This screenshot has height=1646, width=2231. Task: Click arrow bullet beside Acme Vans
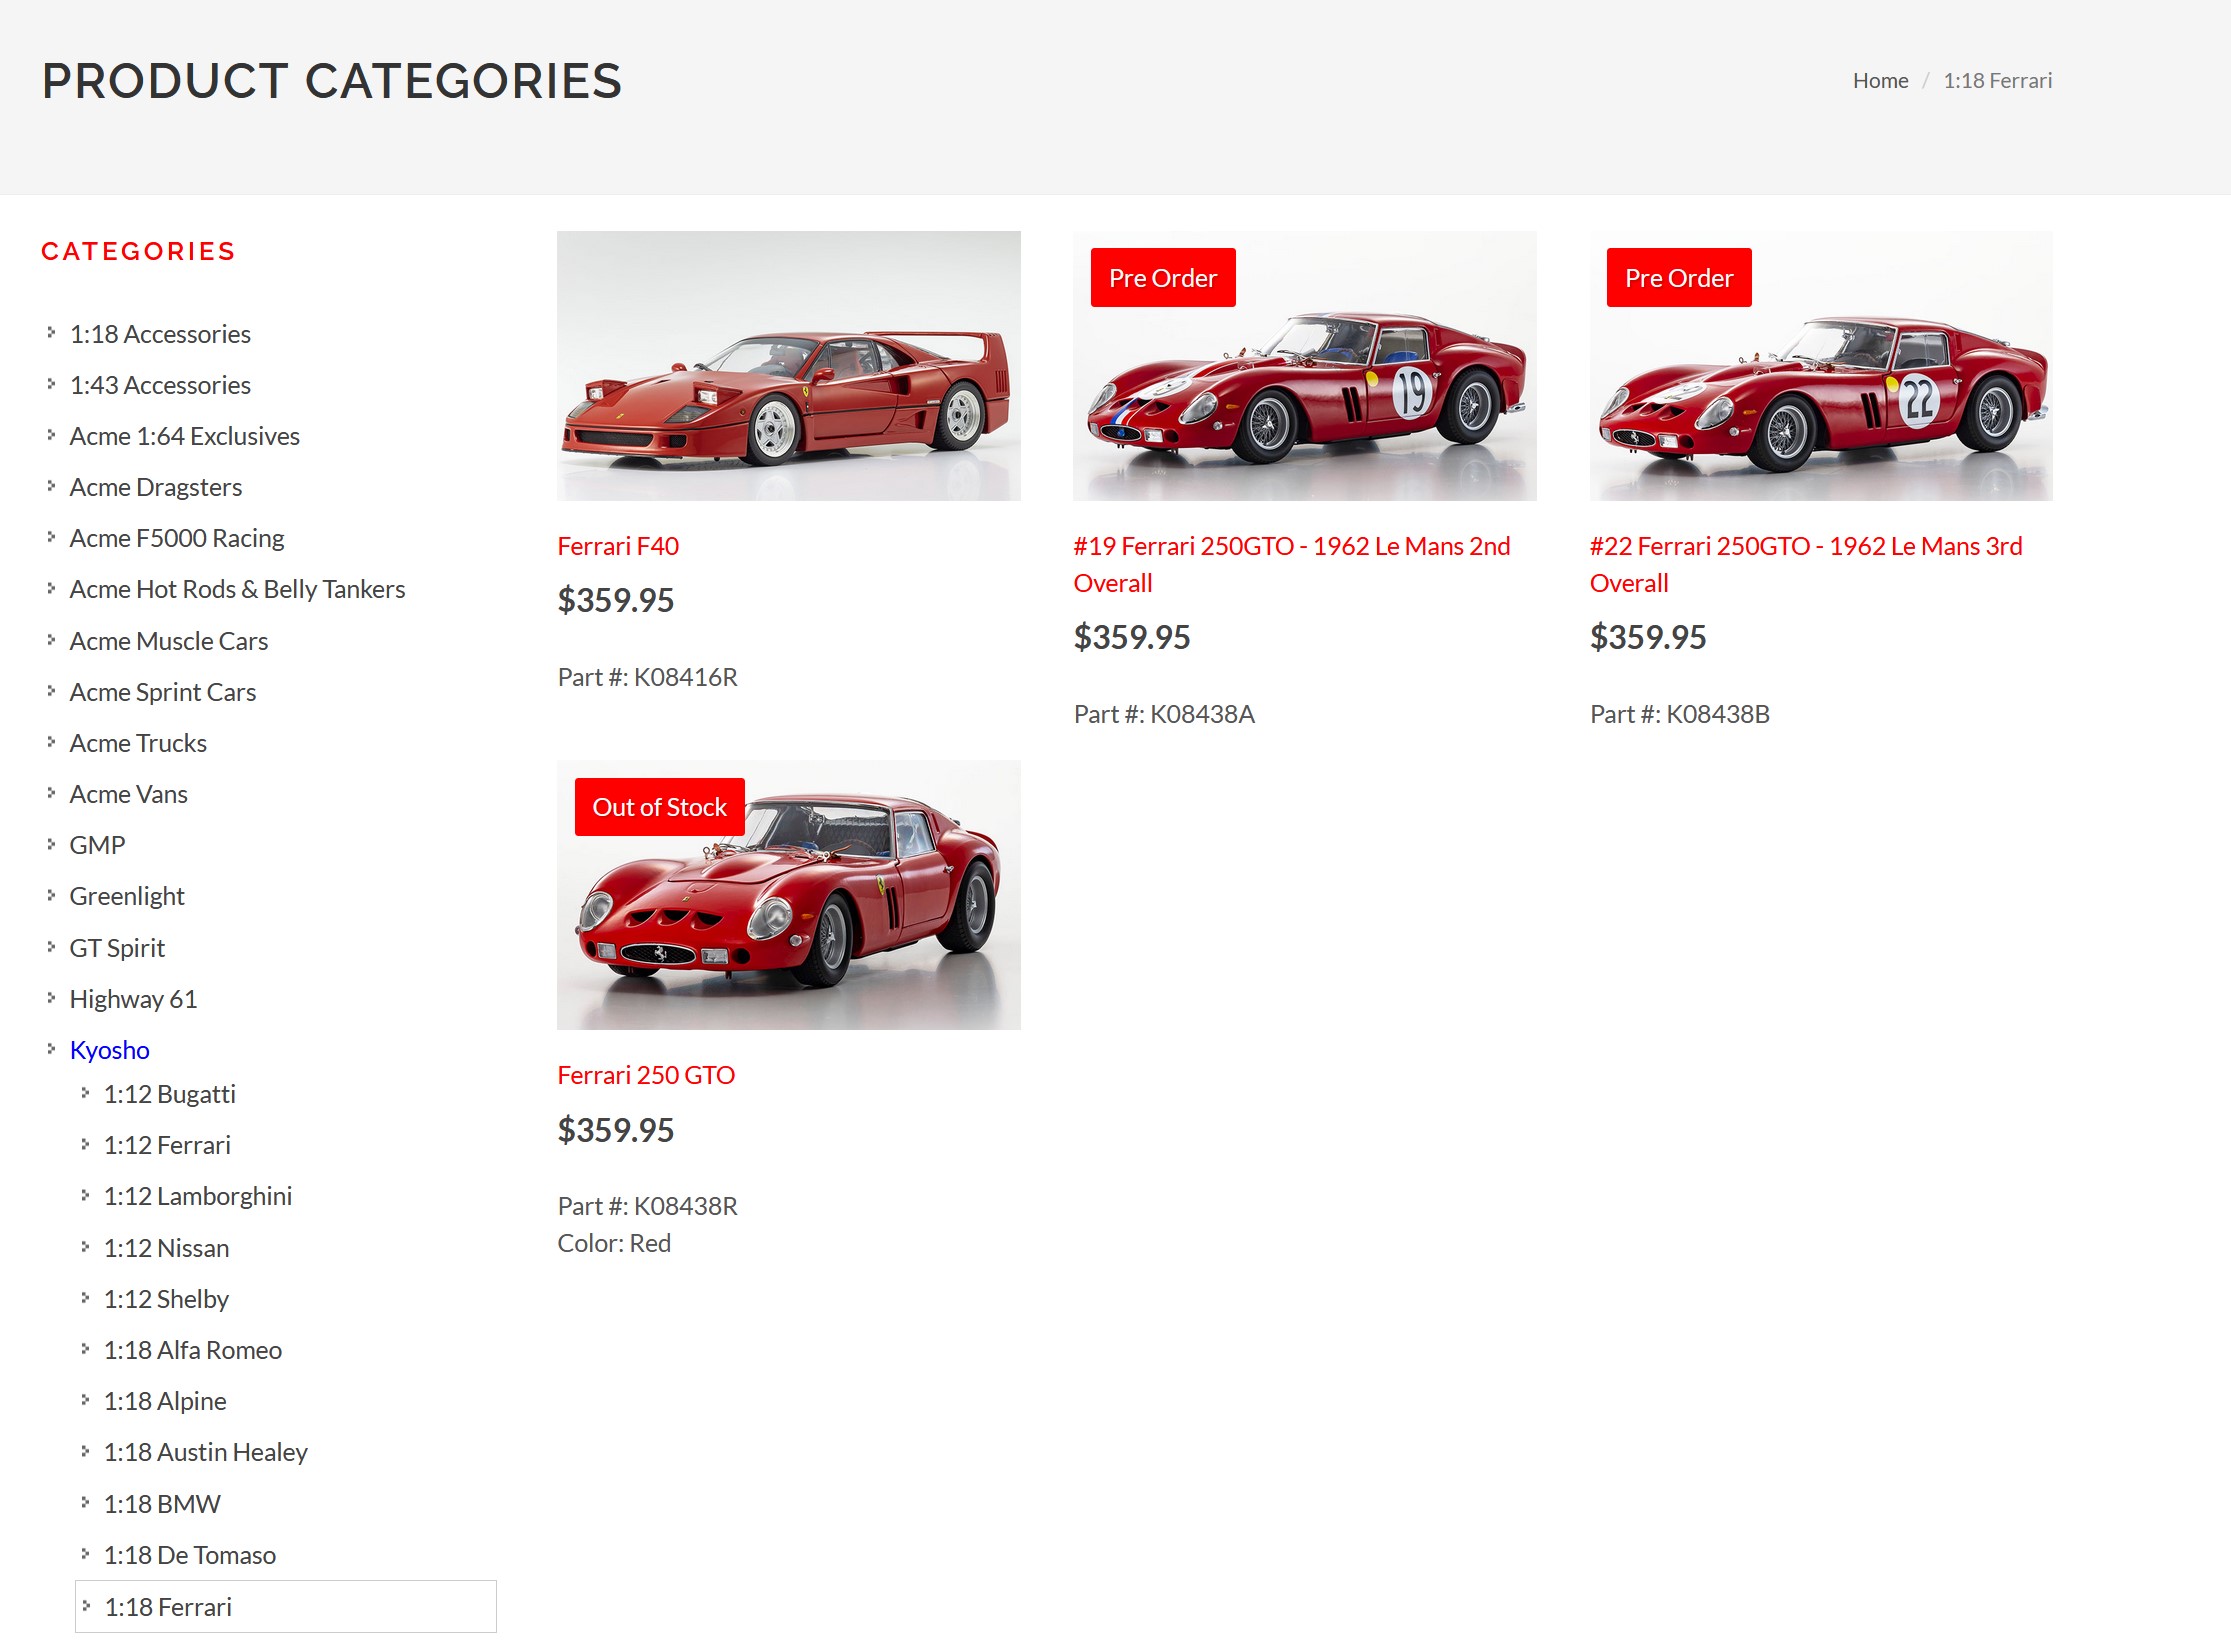(x=51, y=793)
